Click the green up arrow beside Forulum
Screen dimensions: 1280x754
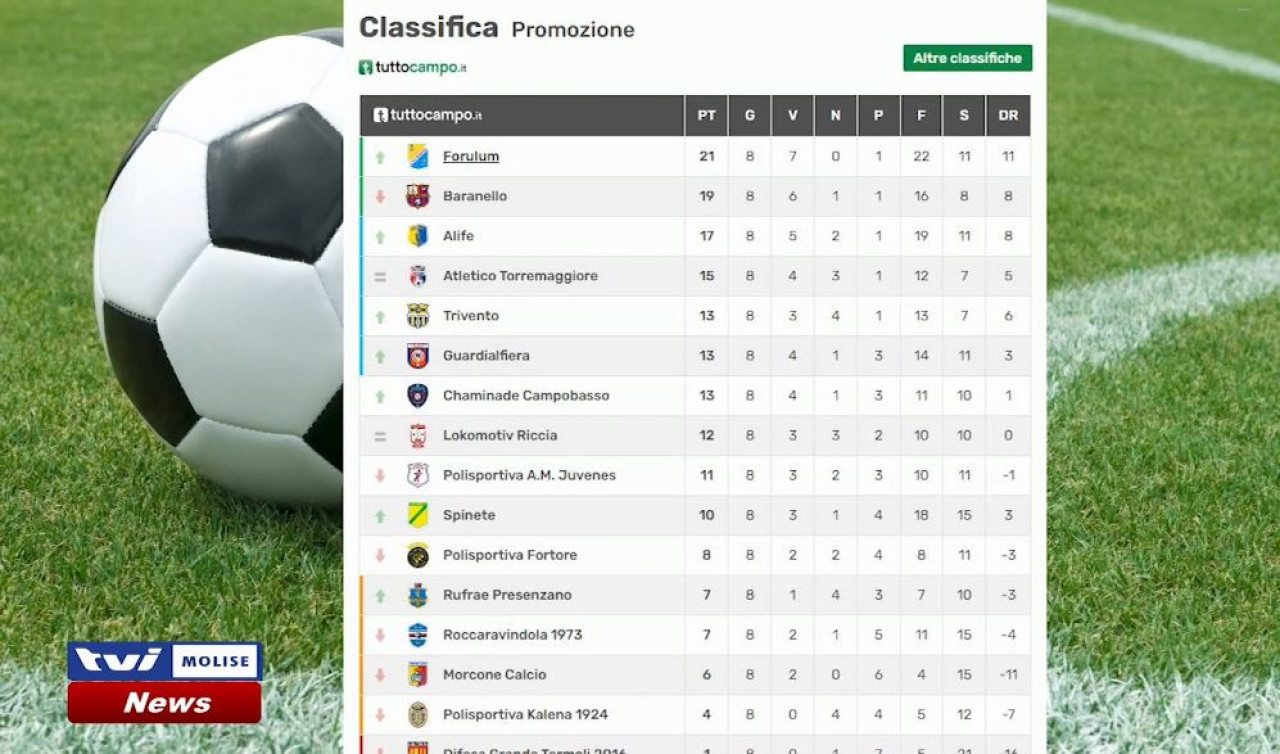[x=380, y=157]
